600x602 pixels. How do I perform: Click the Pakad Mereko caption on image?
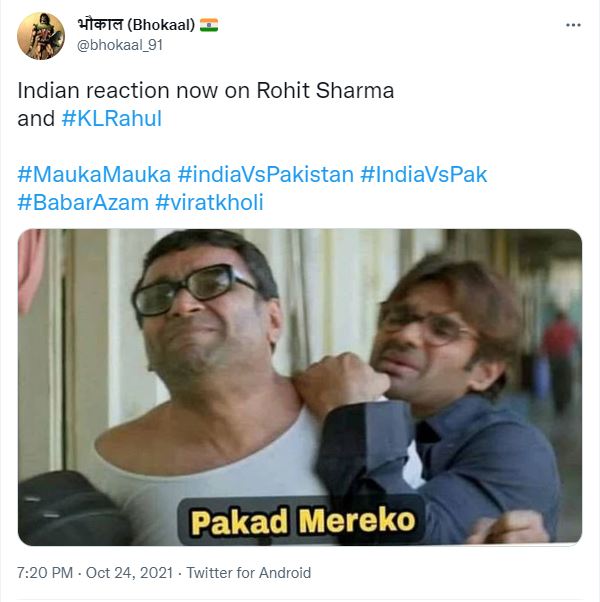(x=302, y=521)
